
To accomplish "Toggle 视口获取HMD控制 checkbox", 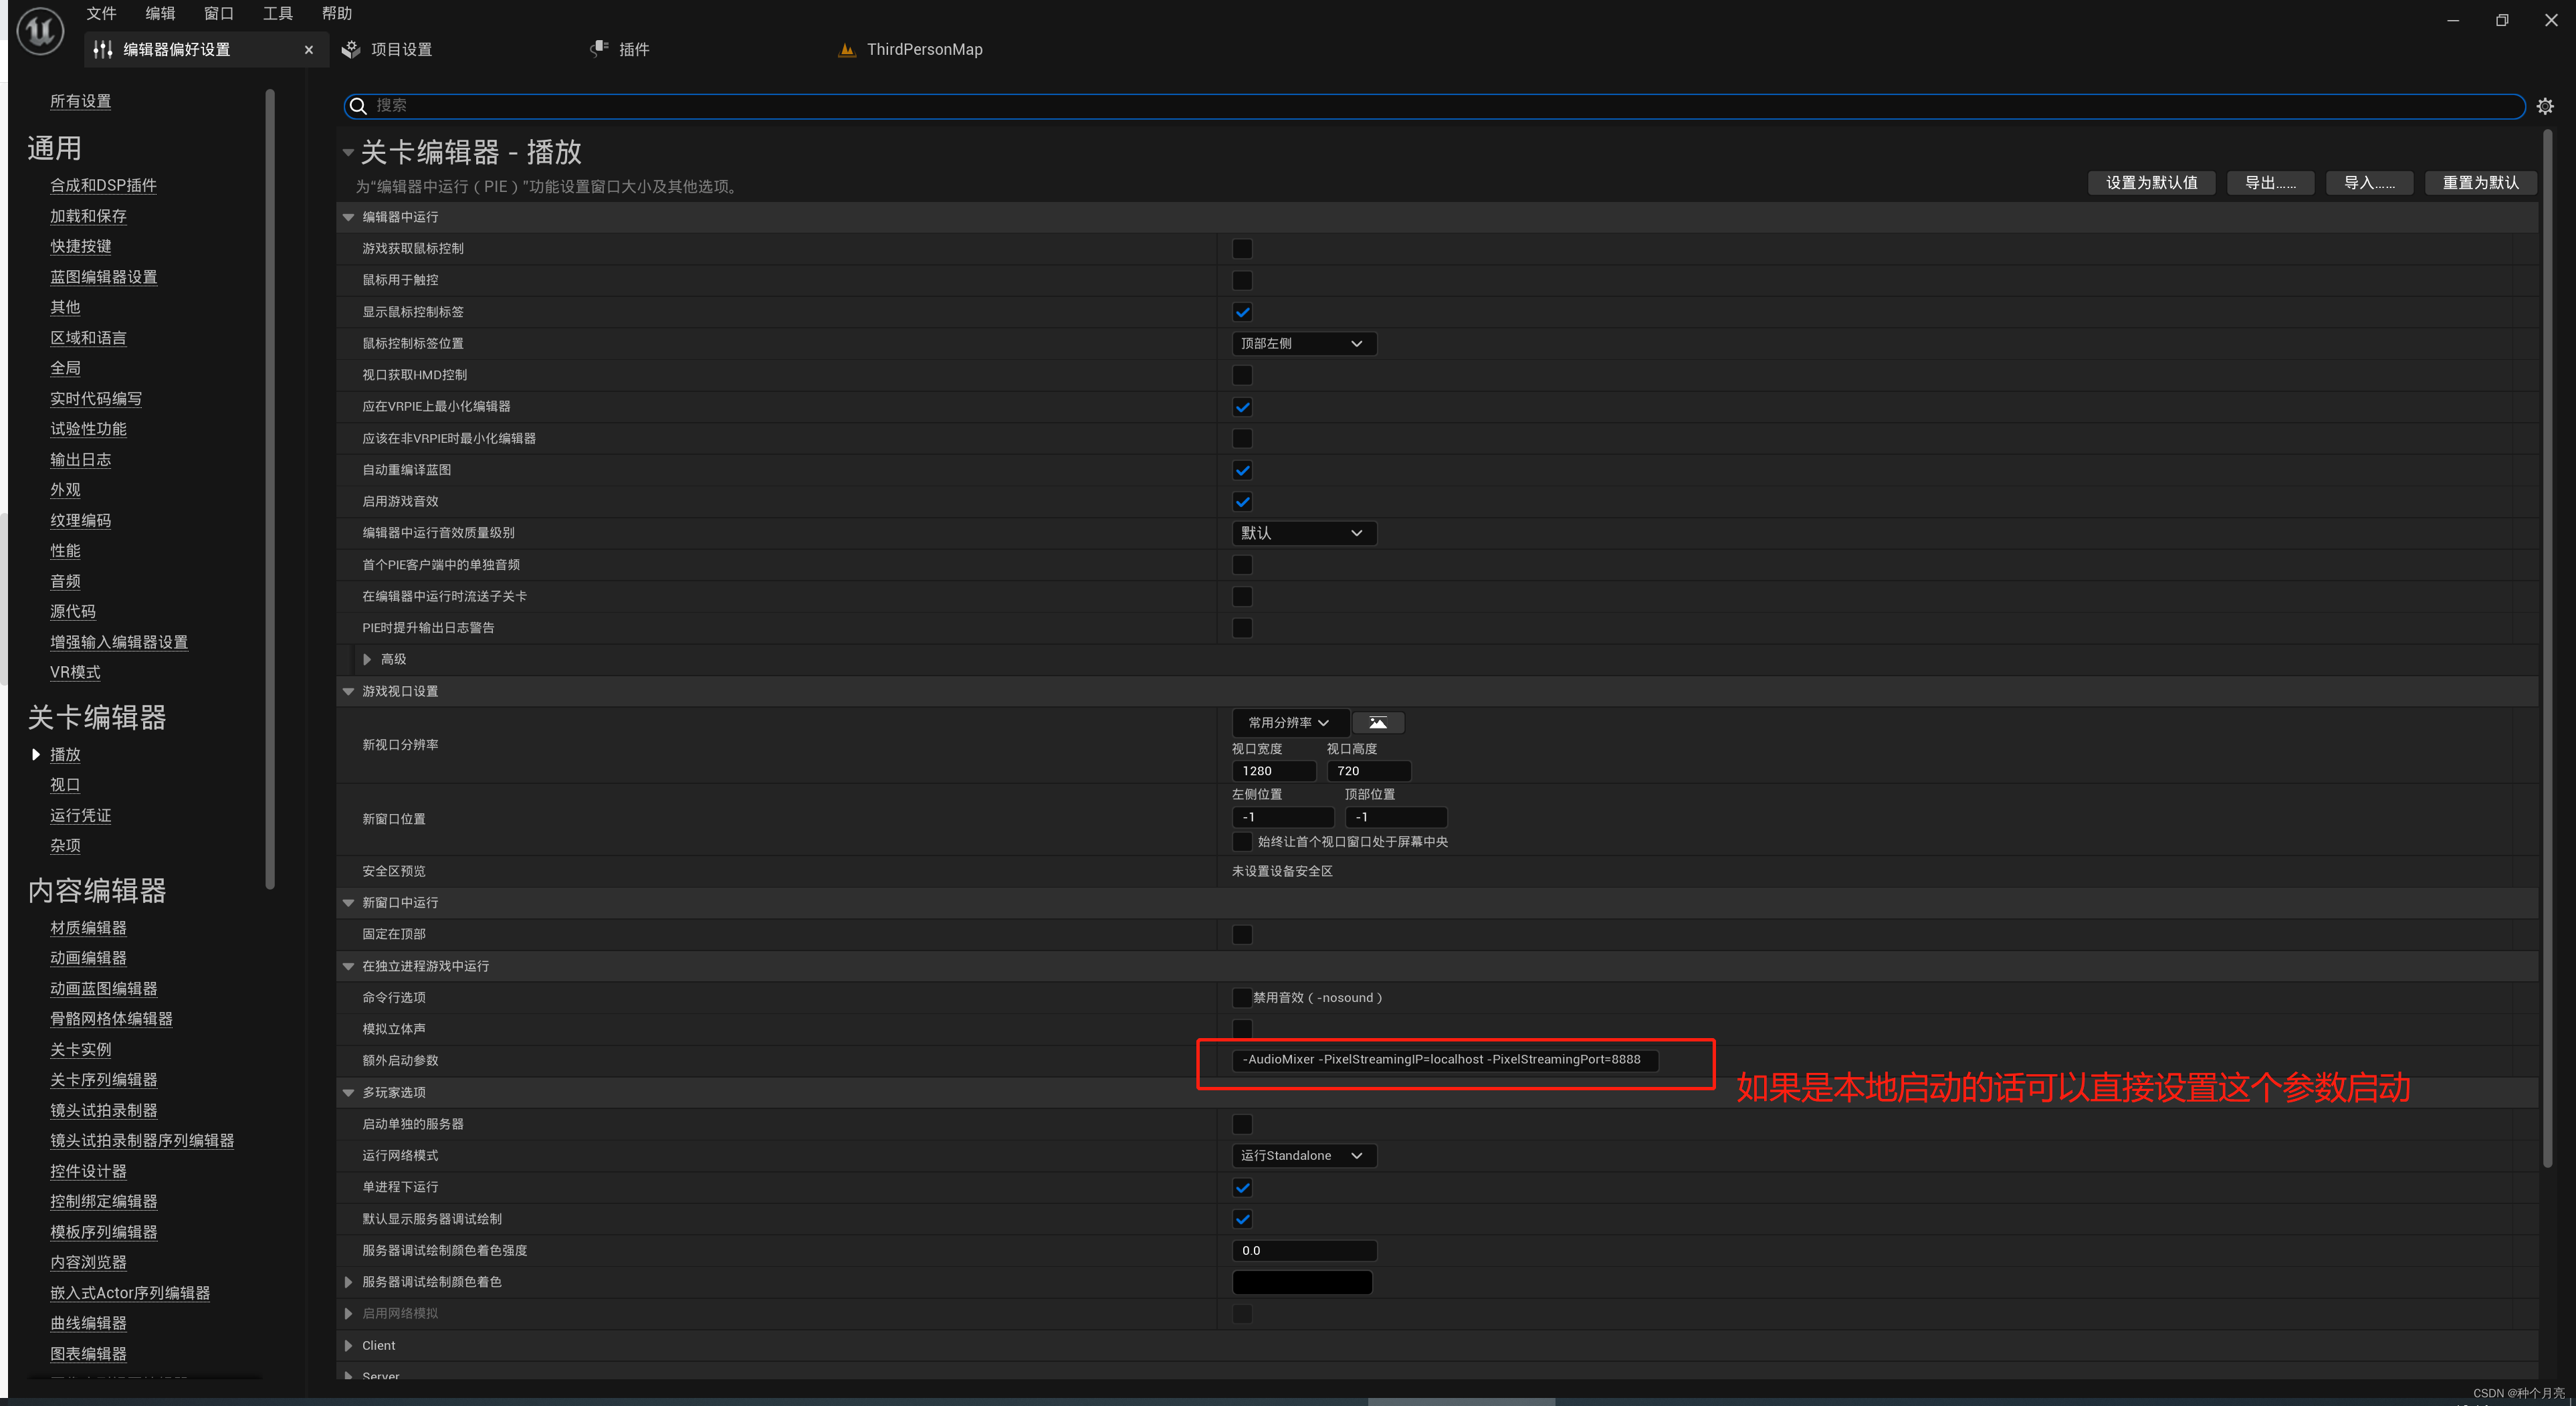I will [1242, 375].
